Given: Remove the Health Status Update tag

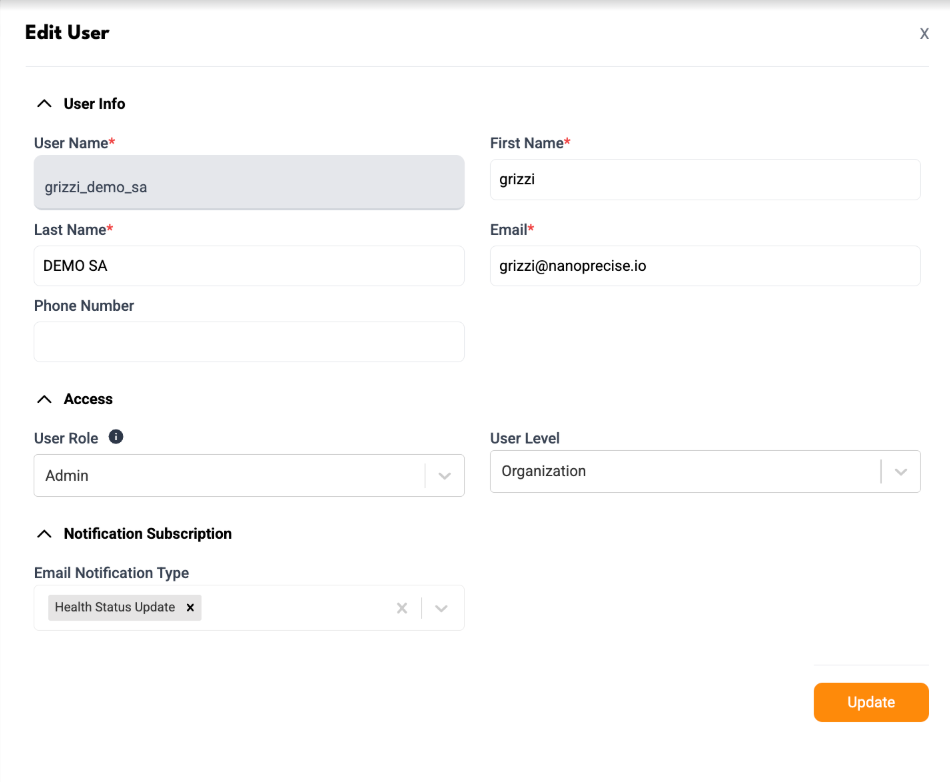Looking at the screenshot, I should pyautogui.click(x=190, y=608).
